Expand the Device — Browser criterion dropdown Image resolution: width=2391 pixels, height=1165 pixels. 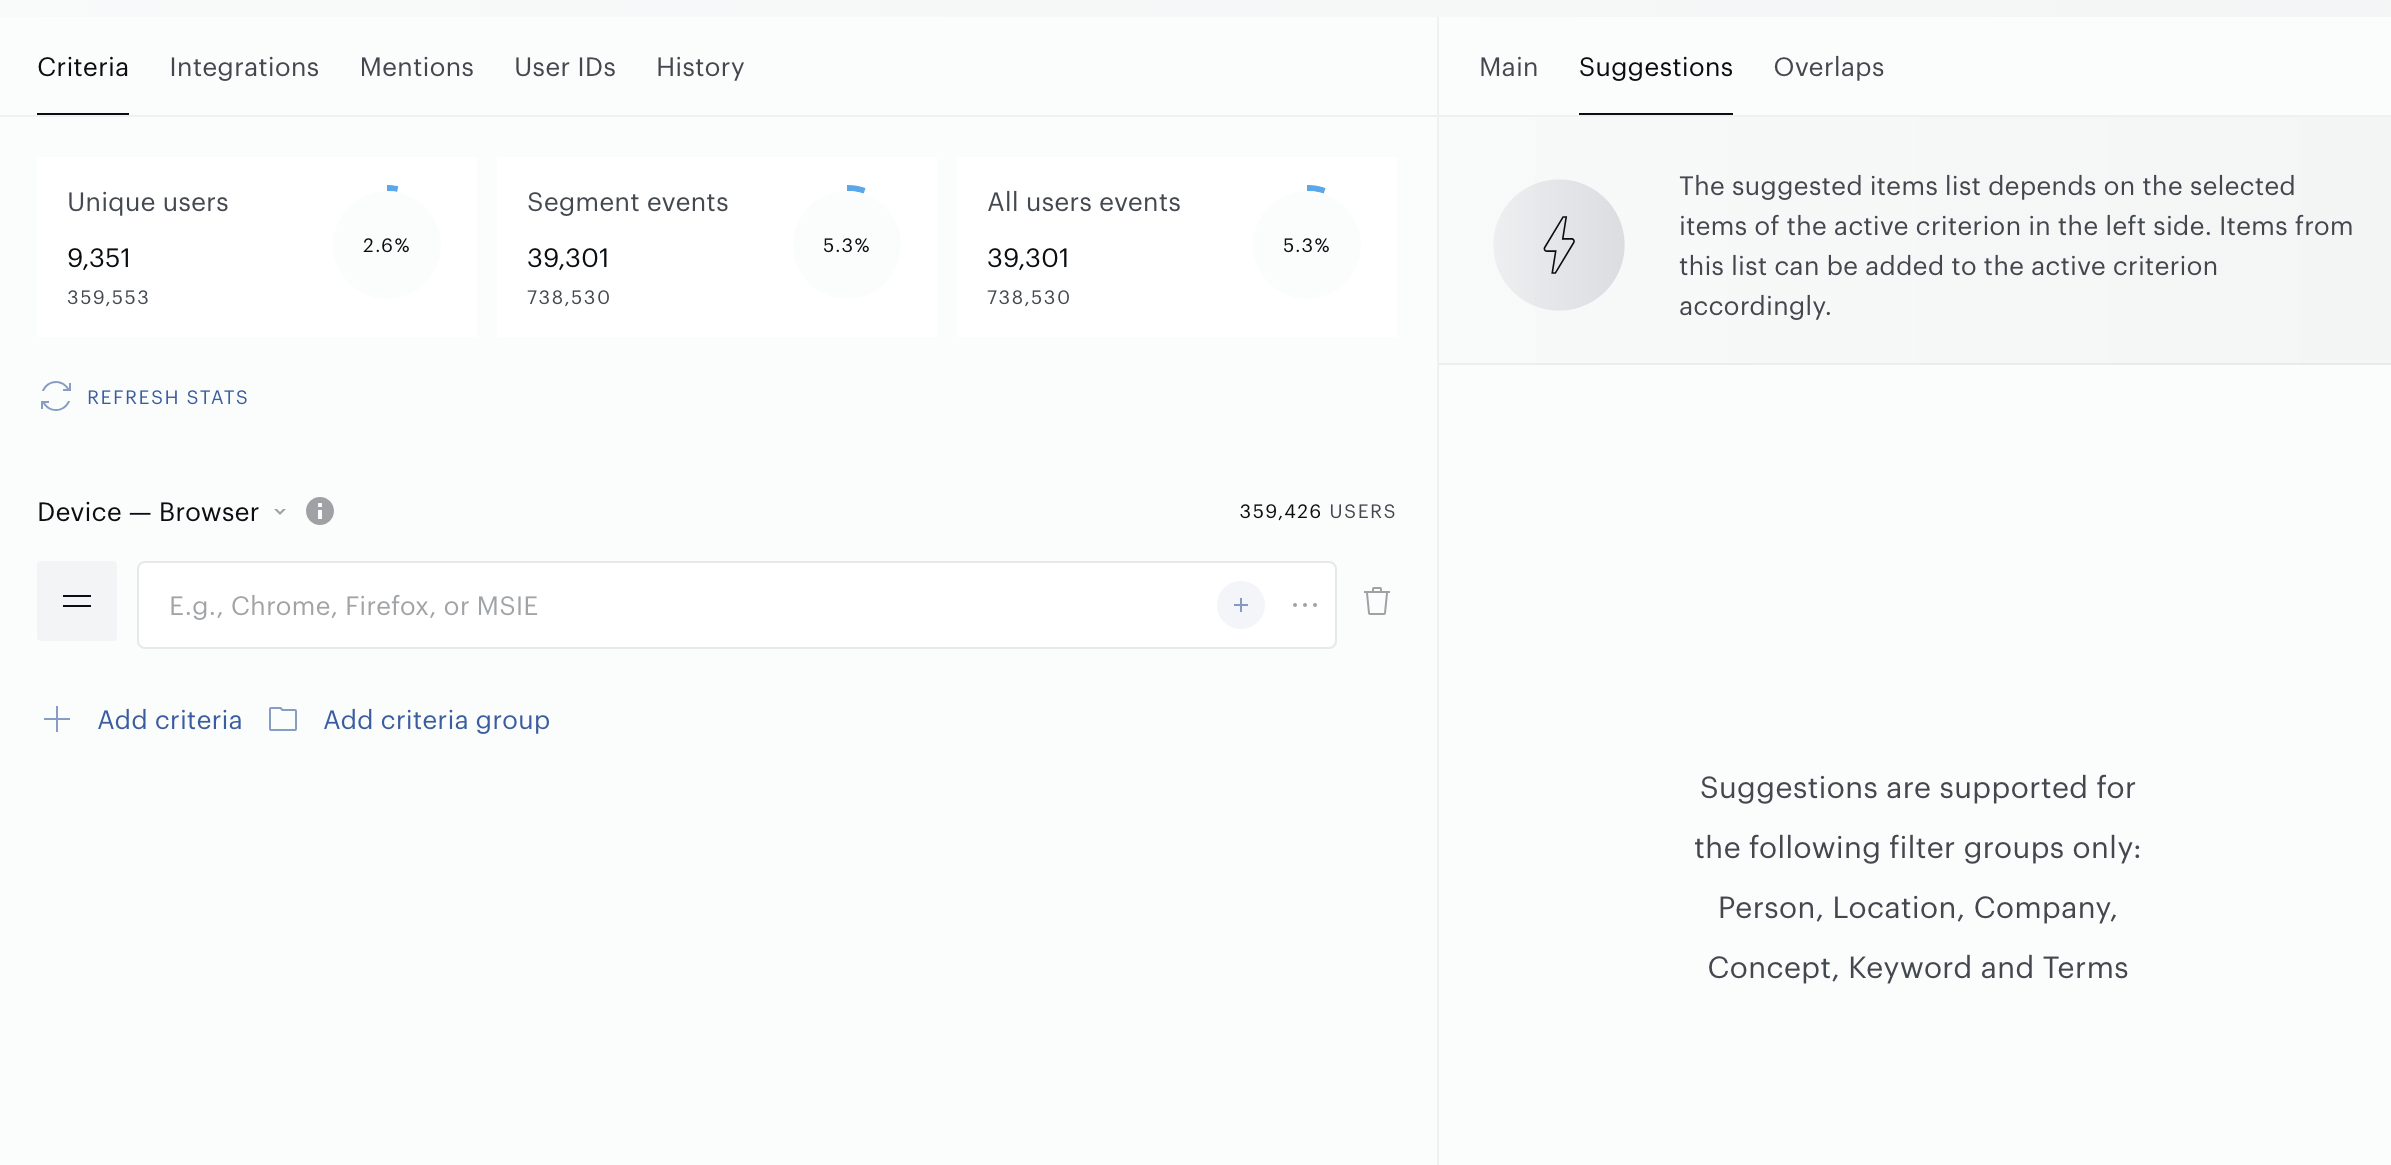click(x=280, y=512)
